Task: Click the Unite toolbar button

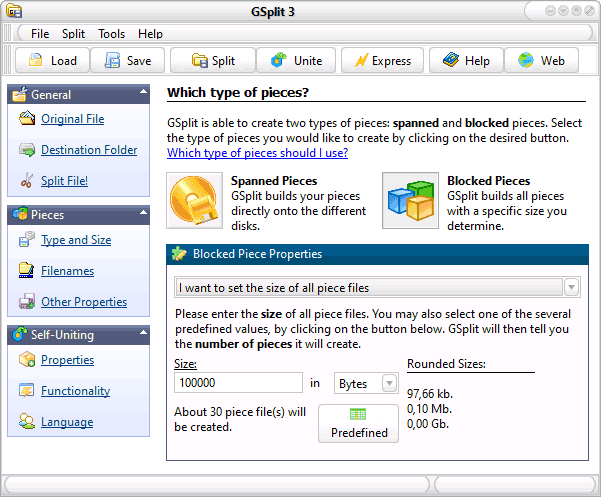Action: pos(296,61)
